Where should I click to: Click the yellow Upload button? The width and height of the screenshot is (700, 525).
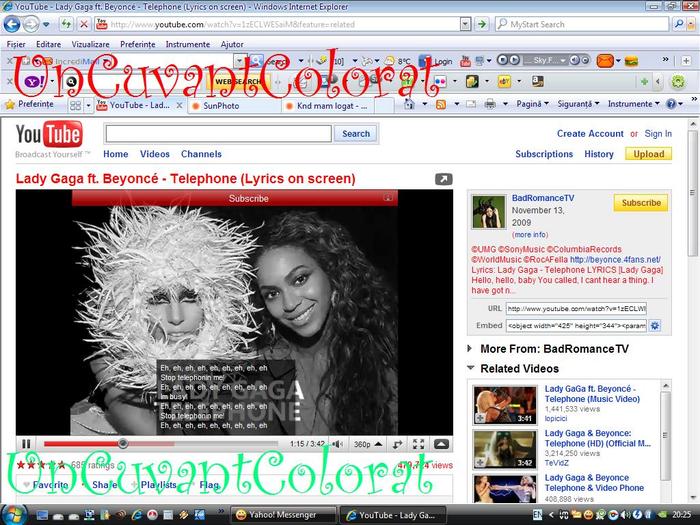(648, 154)
